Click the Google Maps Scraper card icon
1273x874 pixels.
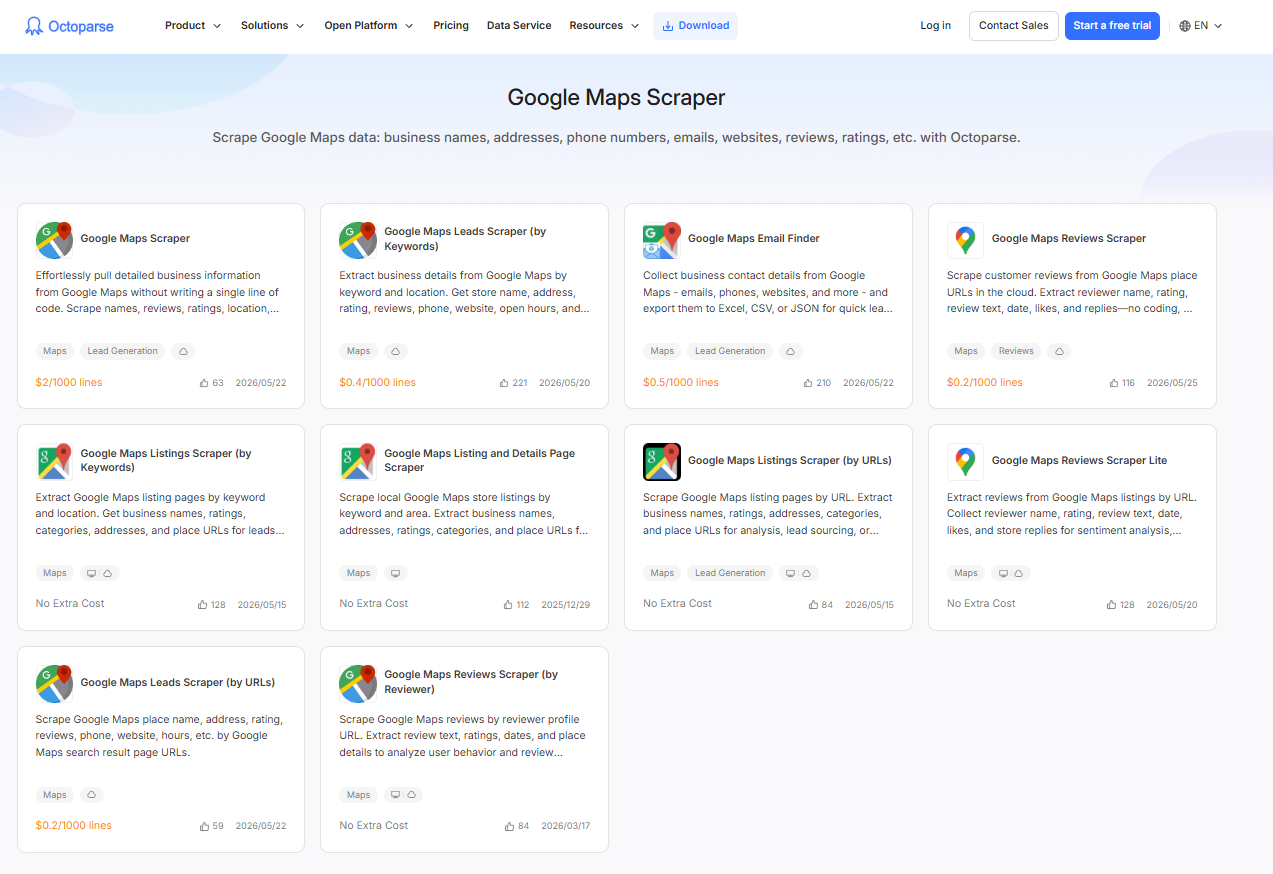coord(54,240)
